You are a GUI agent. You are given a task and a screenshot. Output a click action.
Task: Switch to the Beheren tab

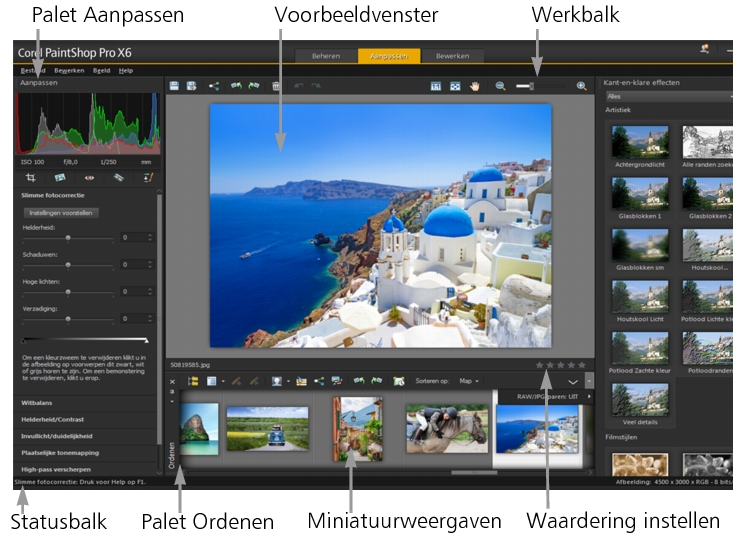click(326, 57)
